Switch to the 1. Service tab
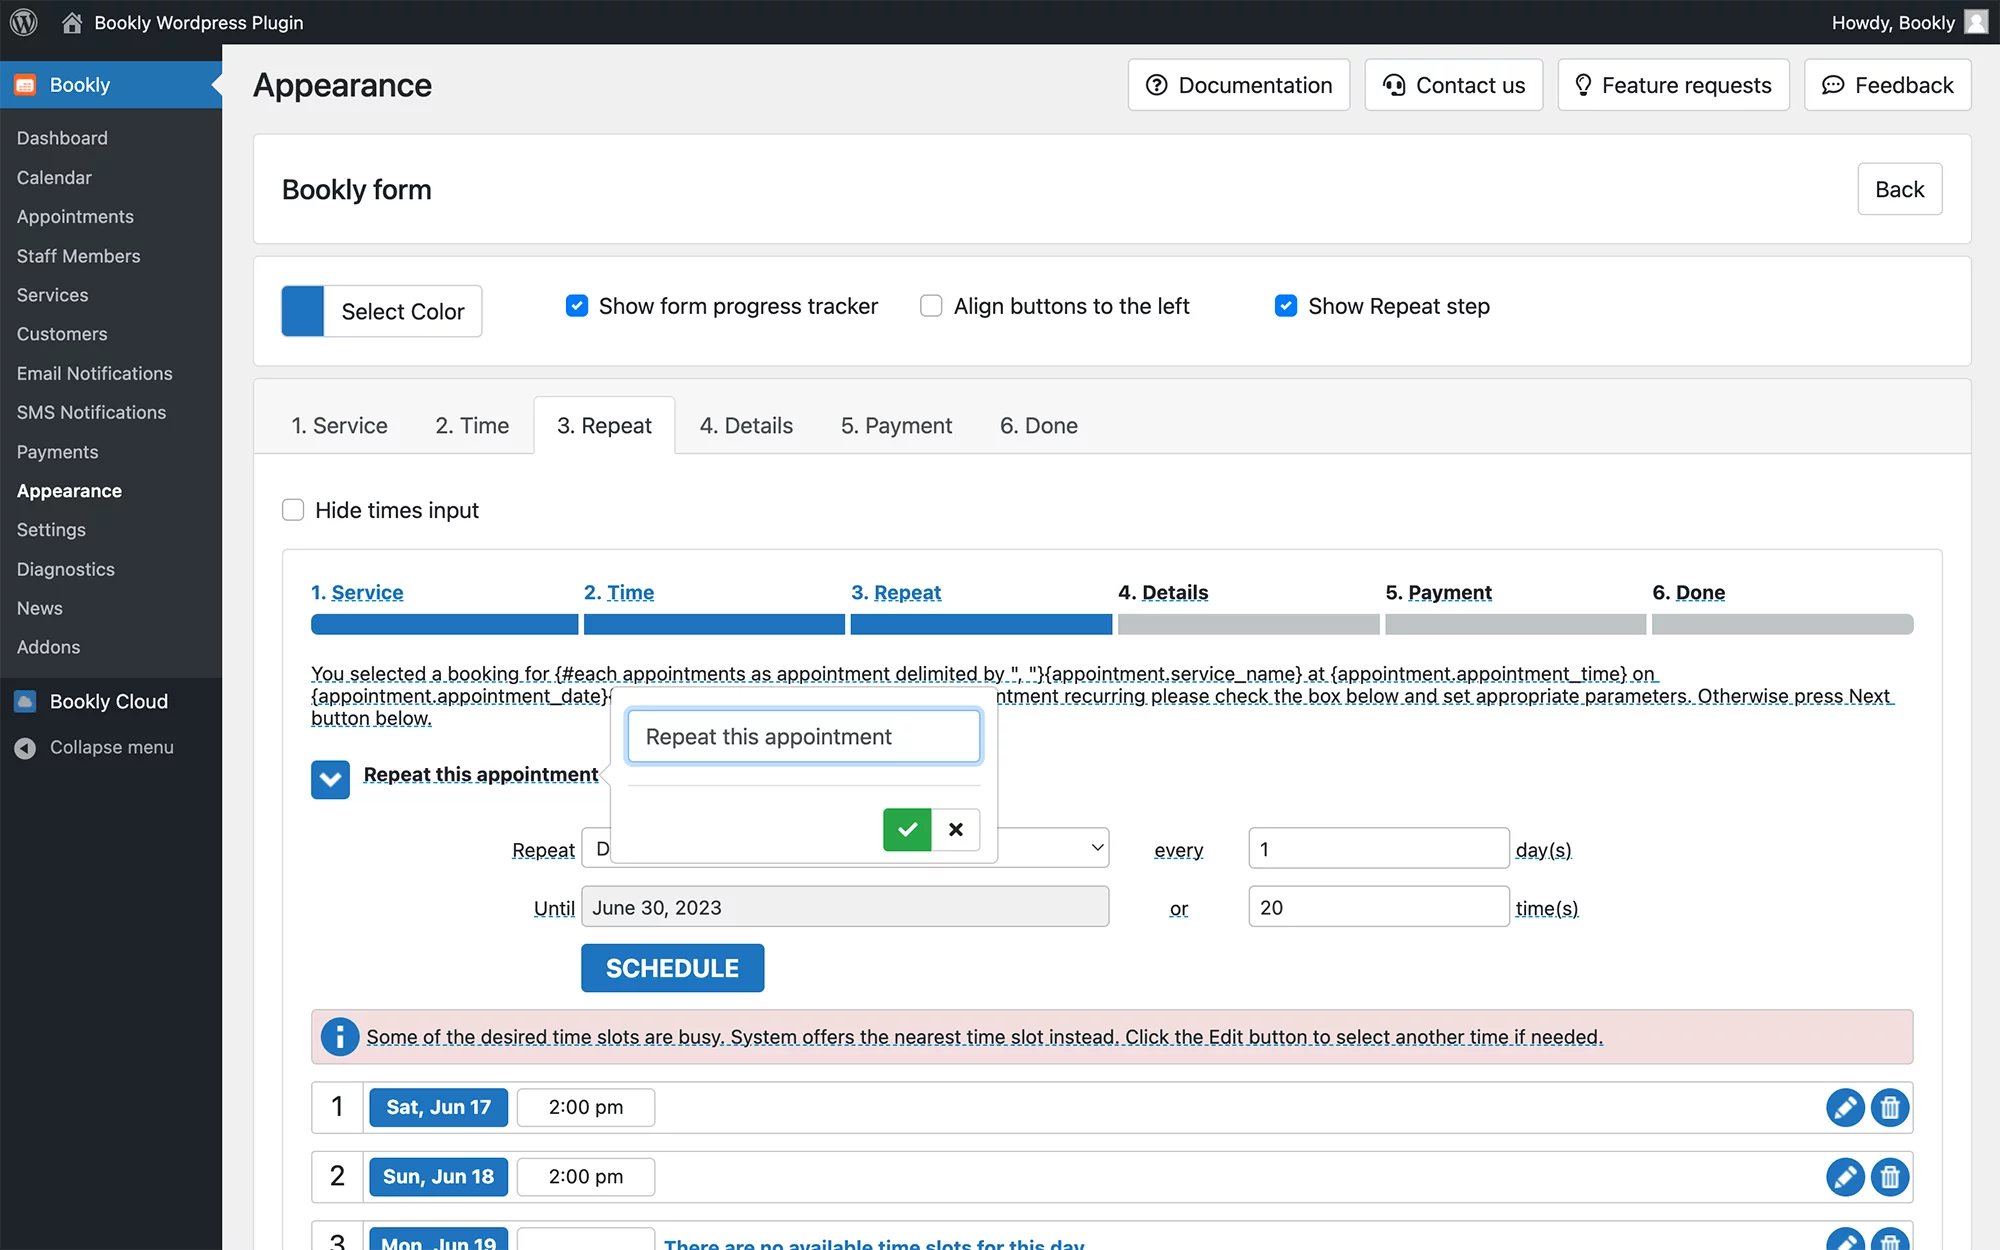 339,425
